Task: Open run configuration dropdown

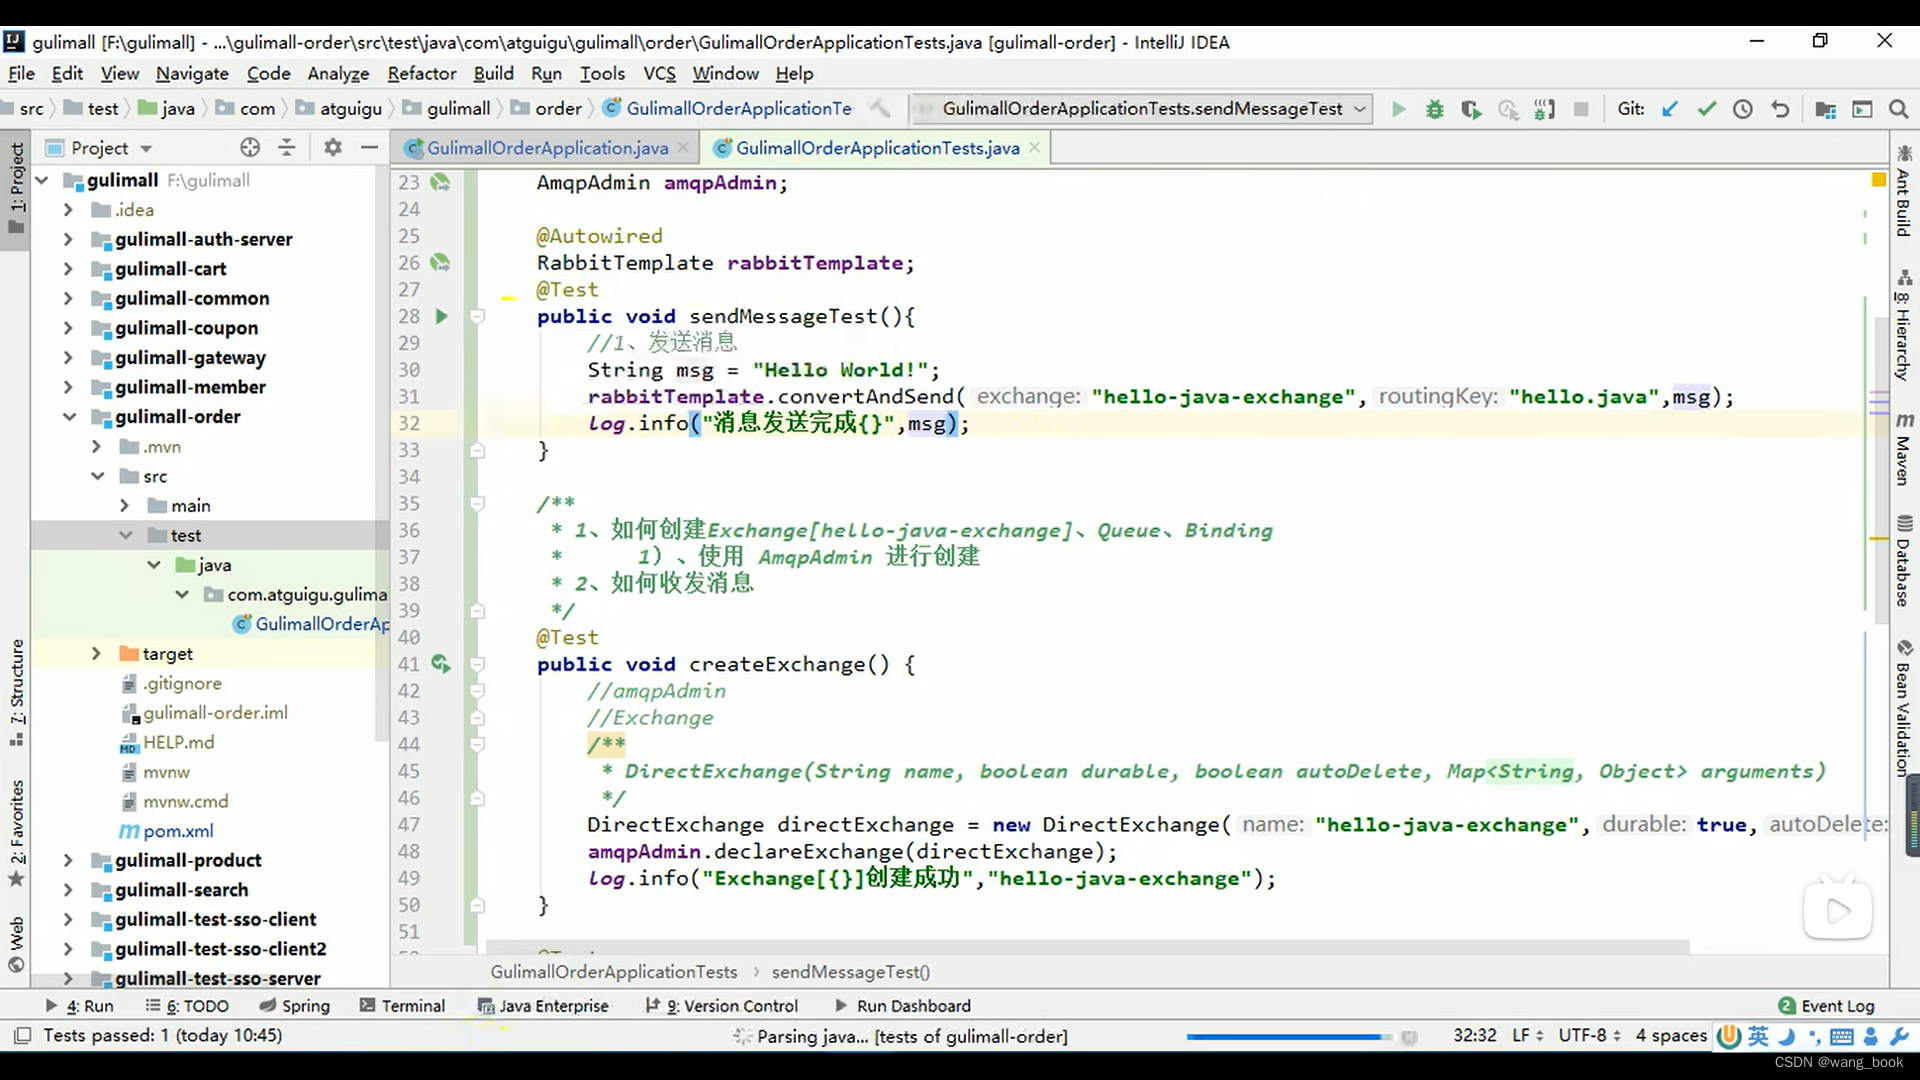Action: [1360, 109]
